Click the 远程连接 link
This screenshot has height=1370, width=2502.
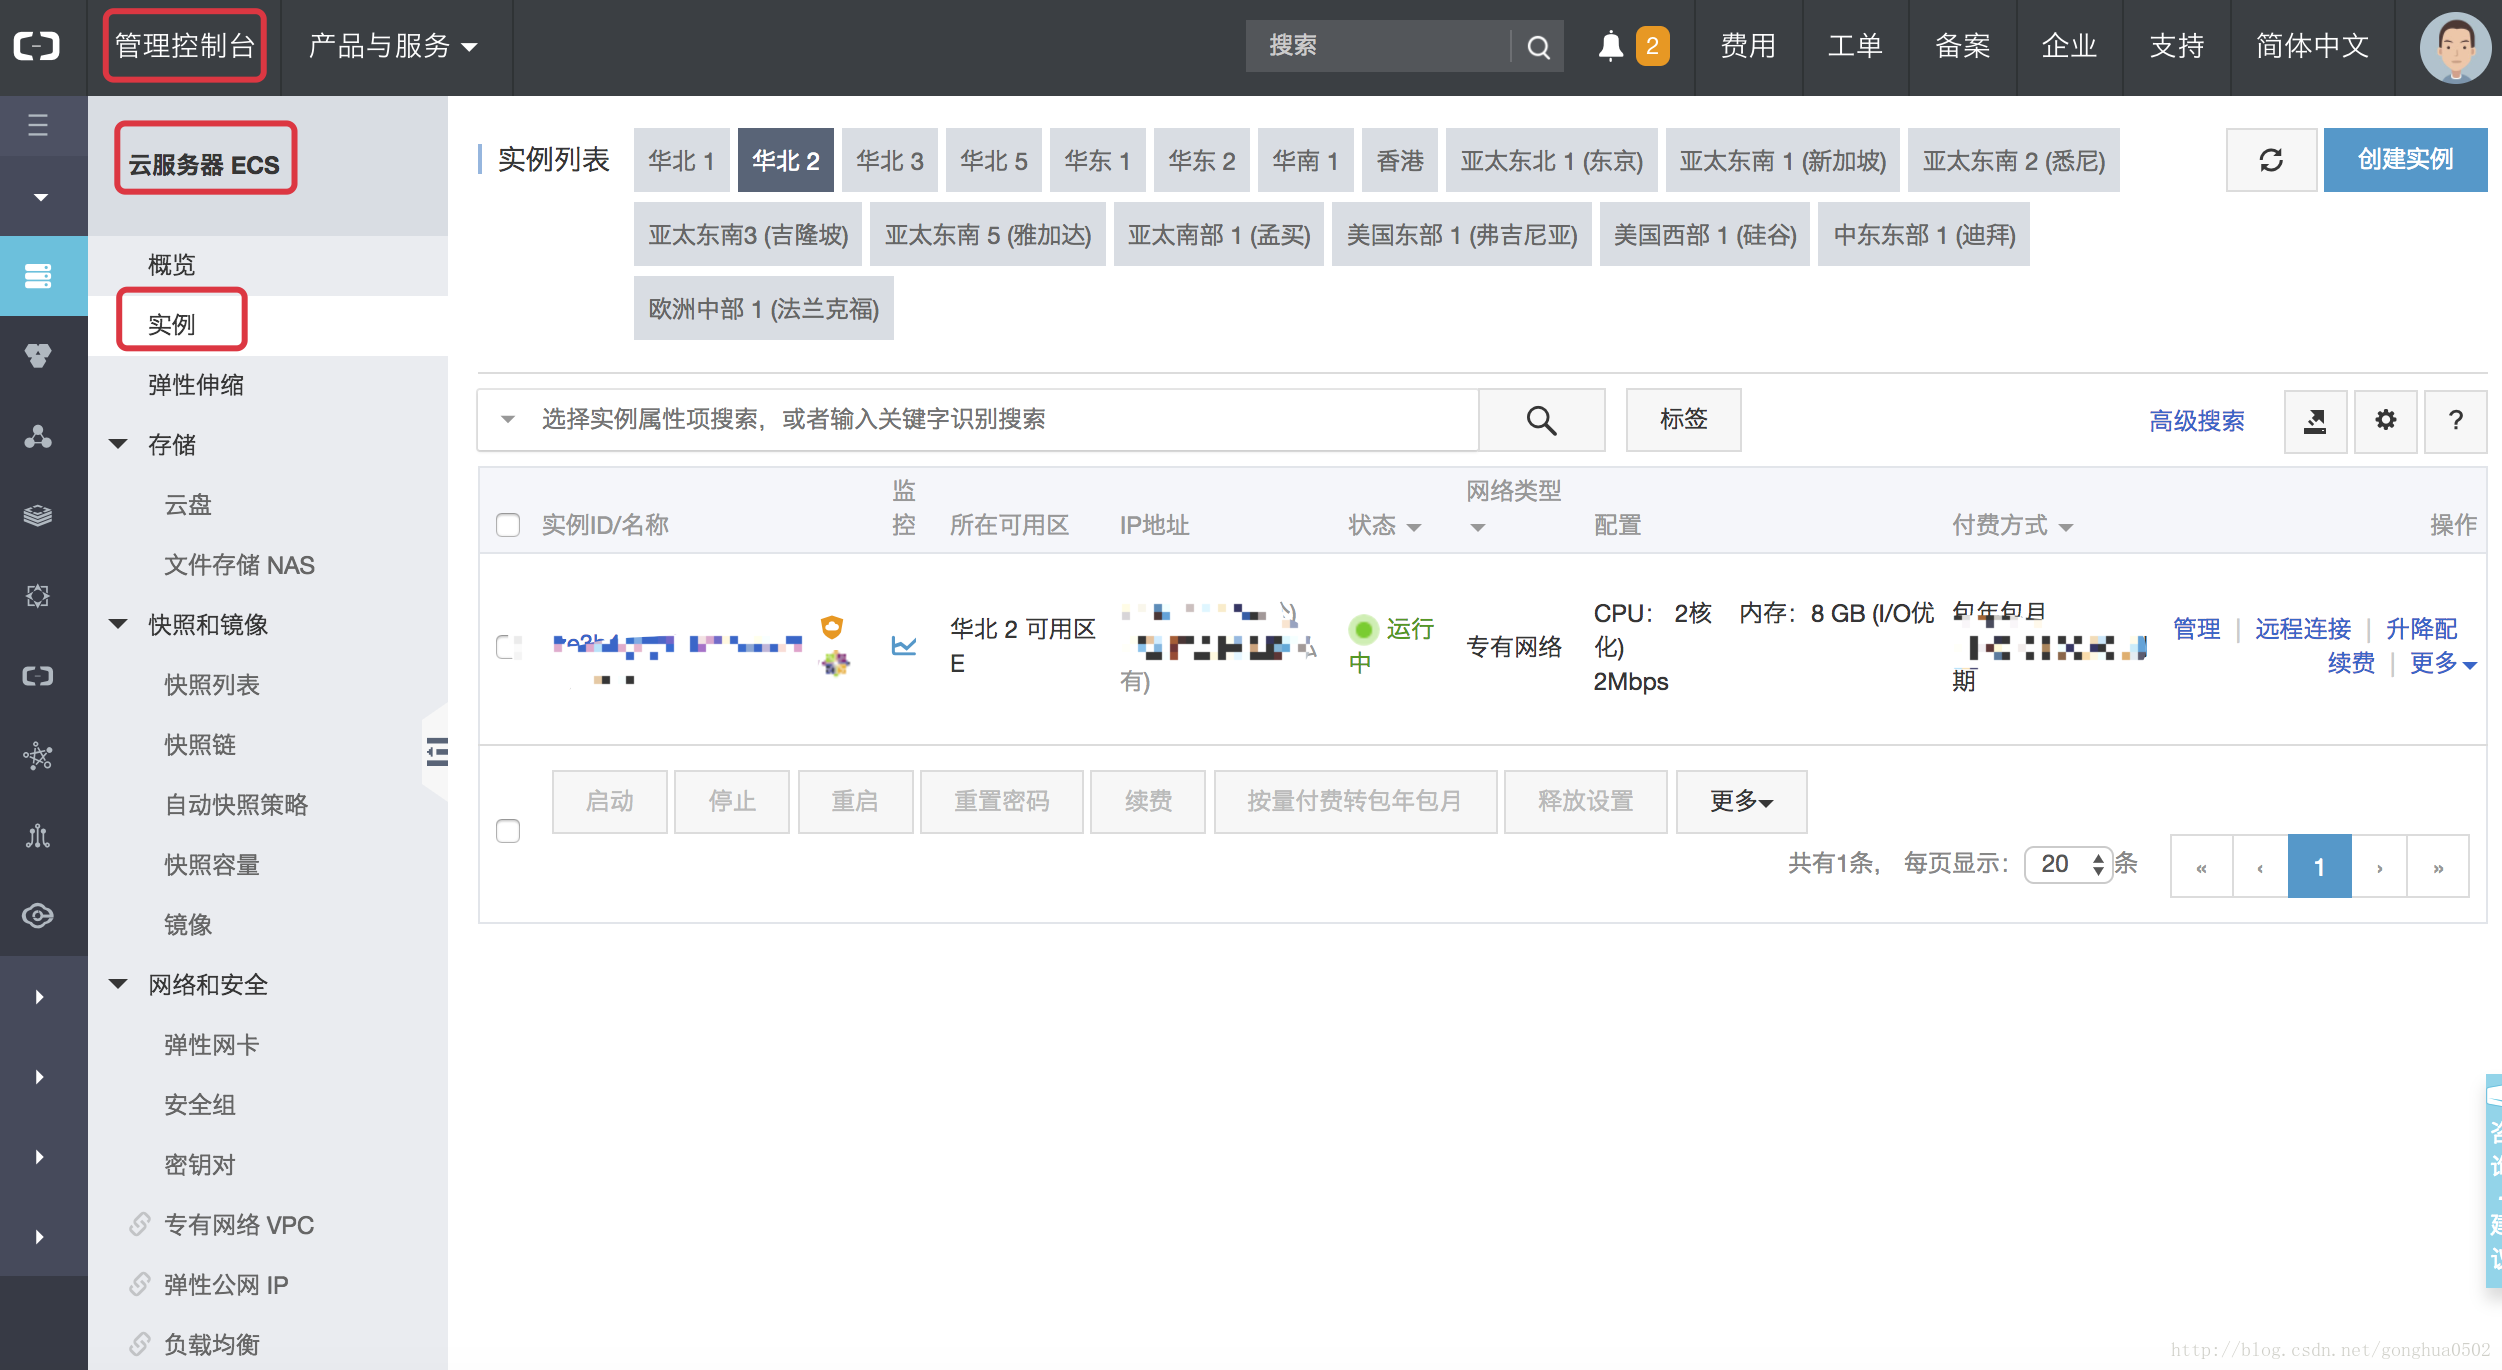coord(2303,629)
